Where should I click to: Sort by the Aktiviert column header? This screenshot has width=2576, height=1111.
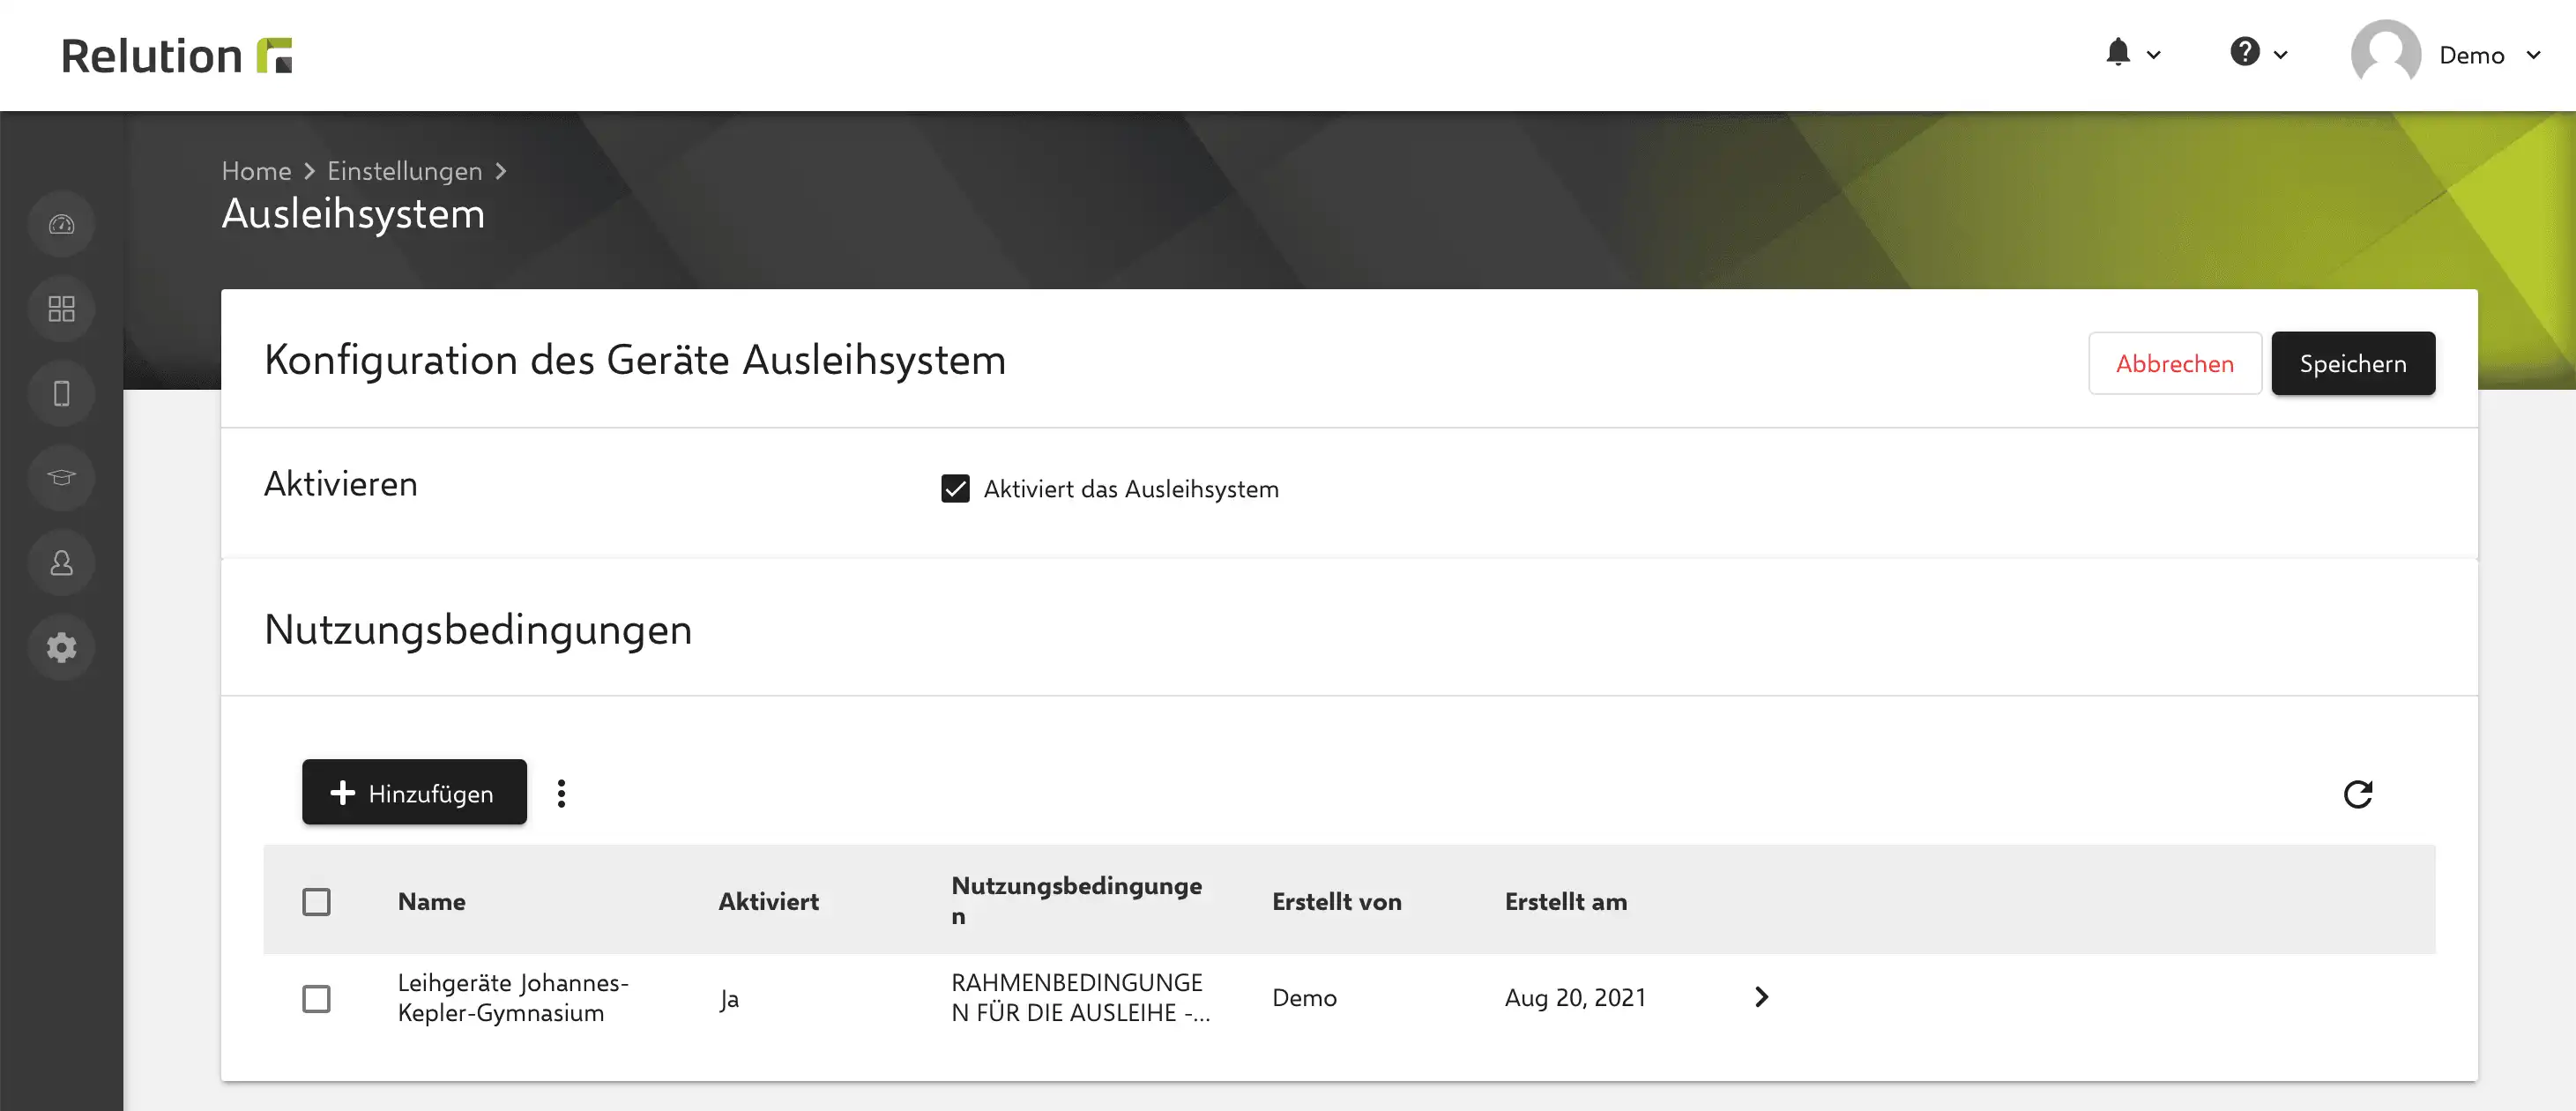[x=768, y=902]
